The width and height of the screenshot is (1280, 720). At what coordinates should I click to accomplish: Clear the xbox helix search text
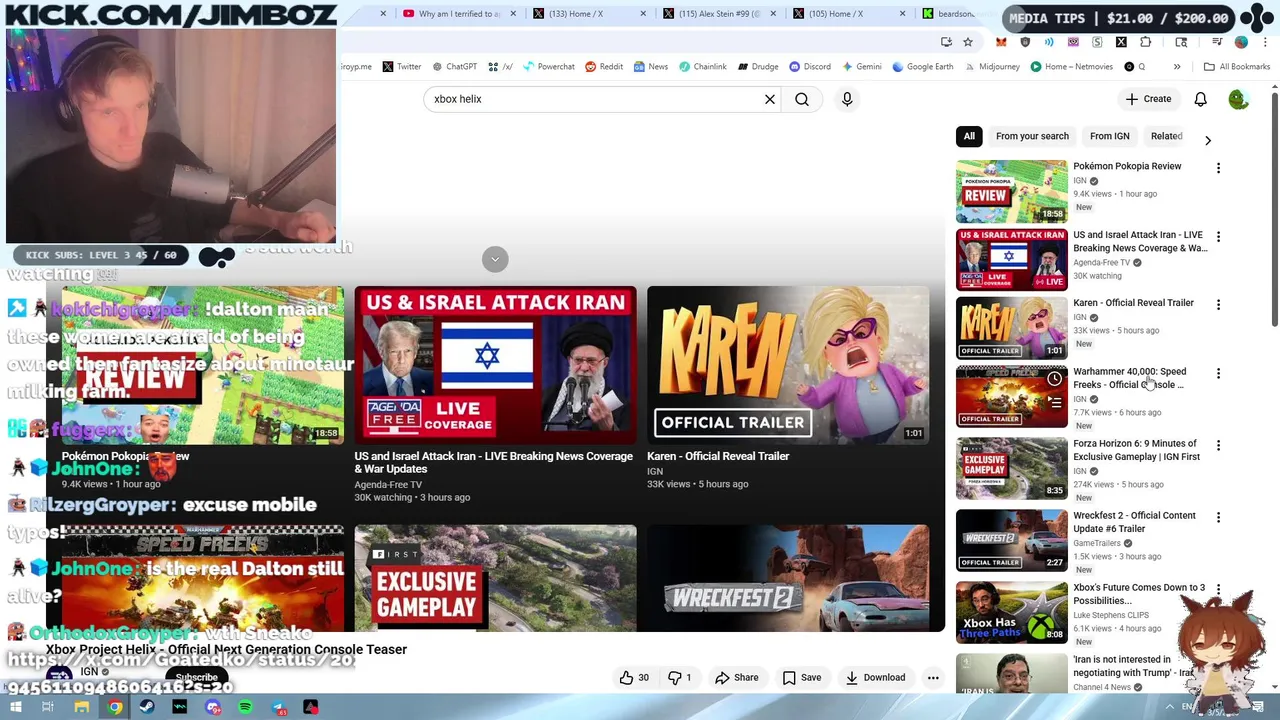pos(770,99)
